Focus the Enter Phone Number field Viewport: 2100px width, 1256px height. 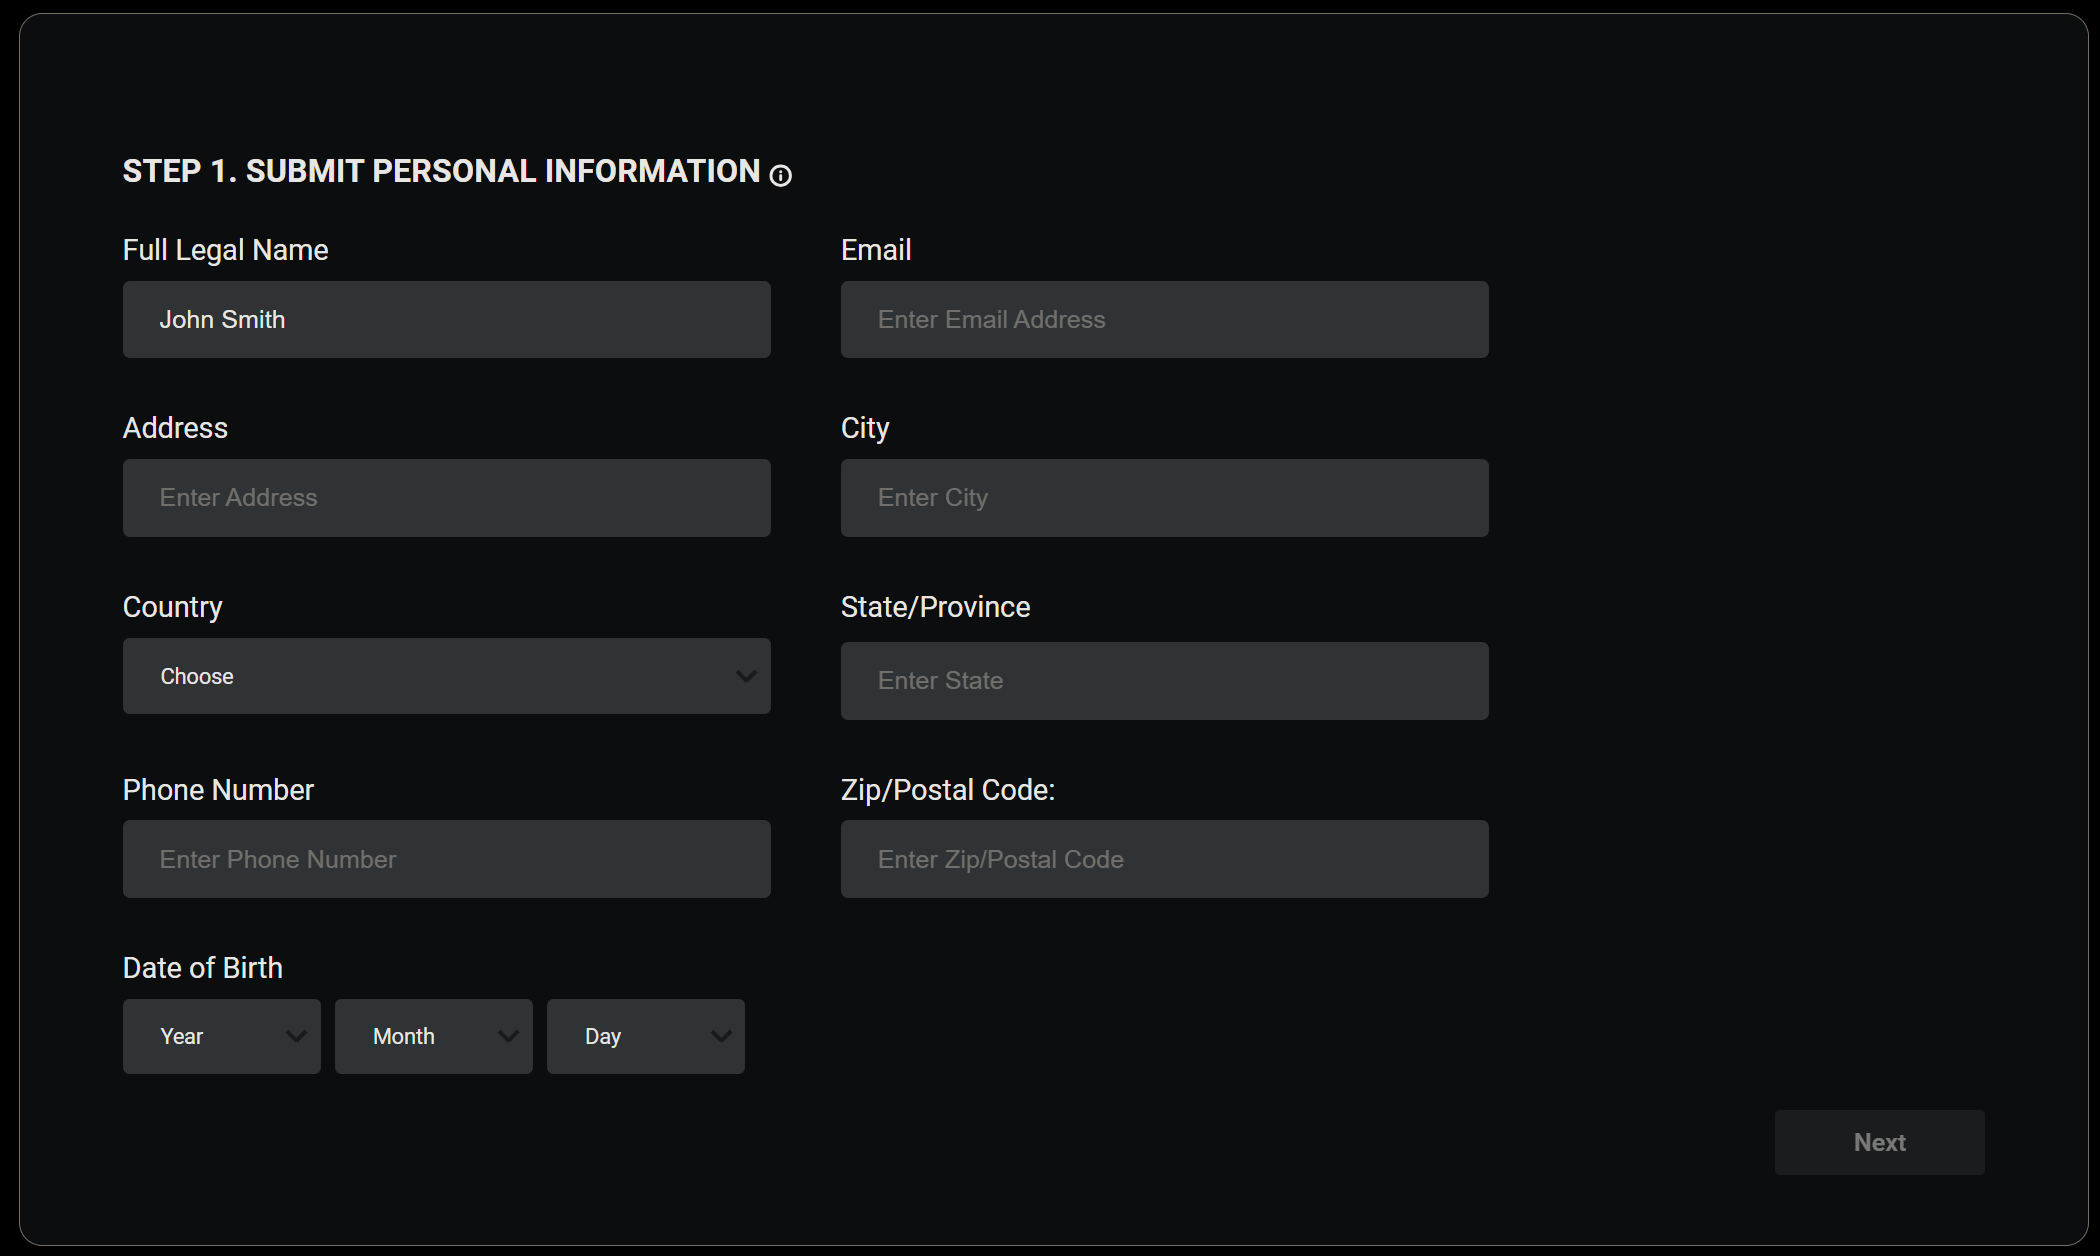click(446, 859)
